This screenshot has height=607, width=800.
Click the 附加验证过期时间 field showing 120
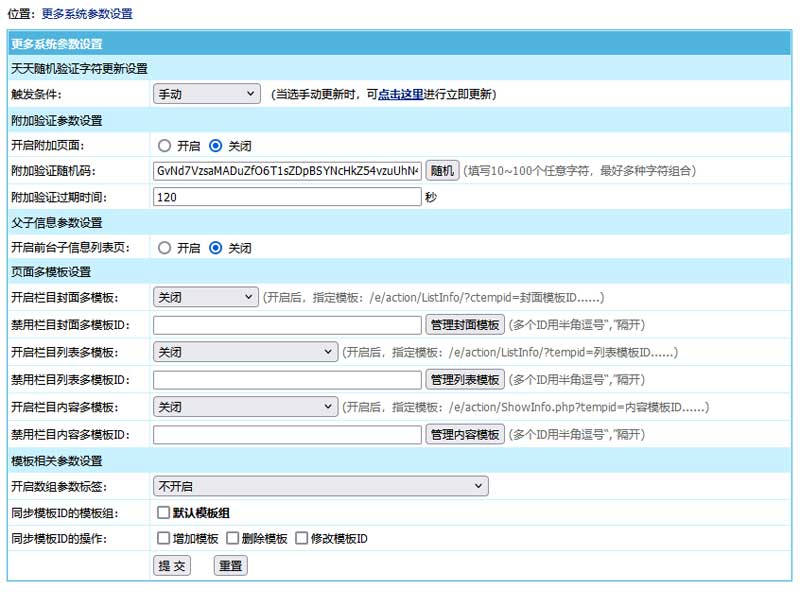point(287,197)
